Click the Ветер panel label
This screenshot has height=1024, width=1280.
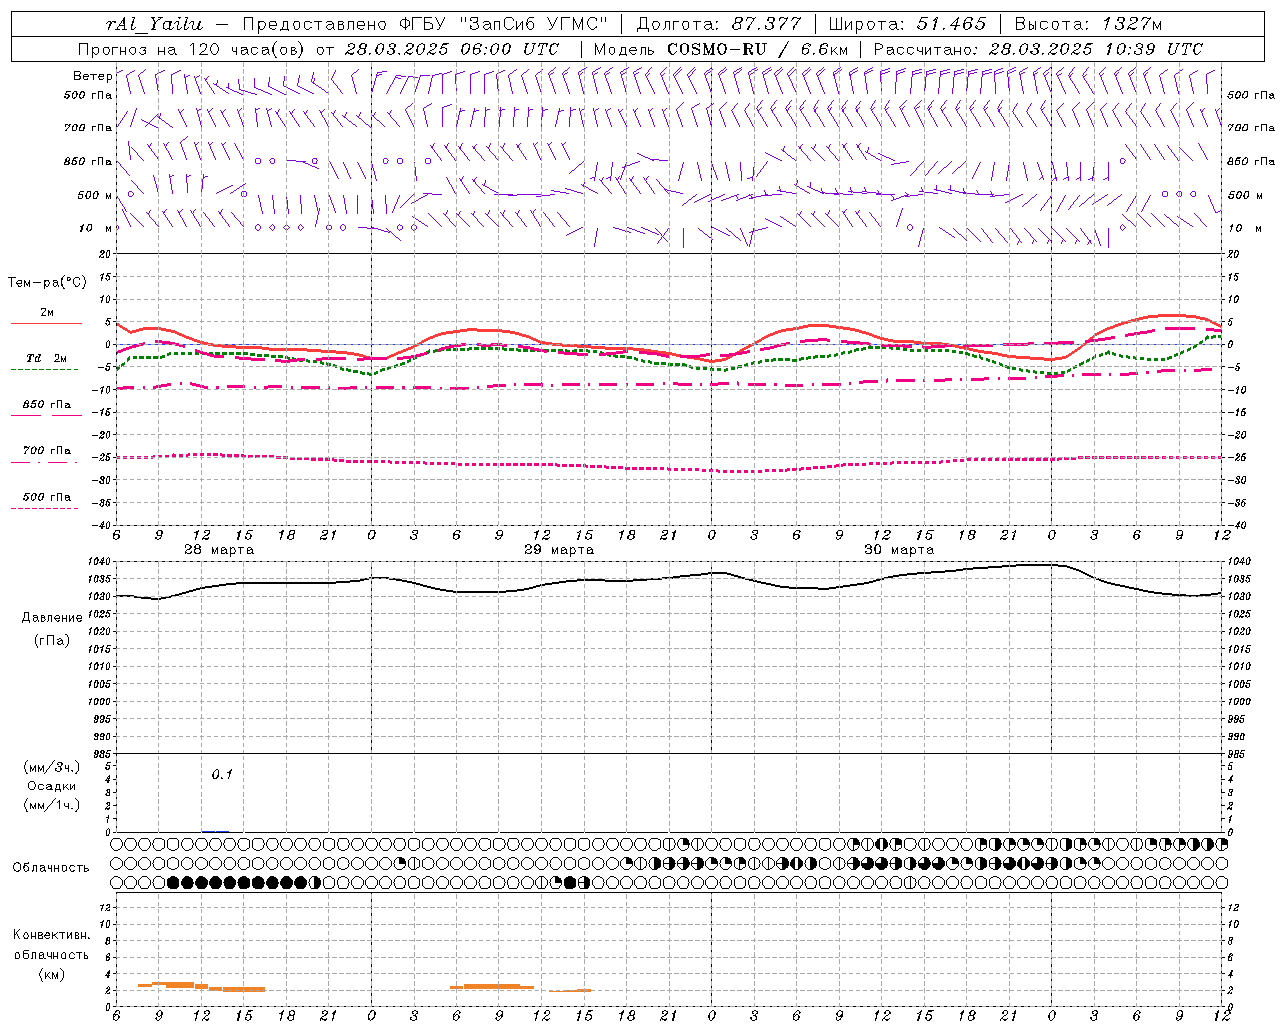(x=92, y=76)
